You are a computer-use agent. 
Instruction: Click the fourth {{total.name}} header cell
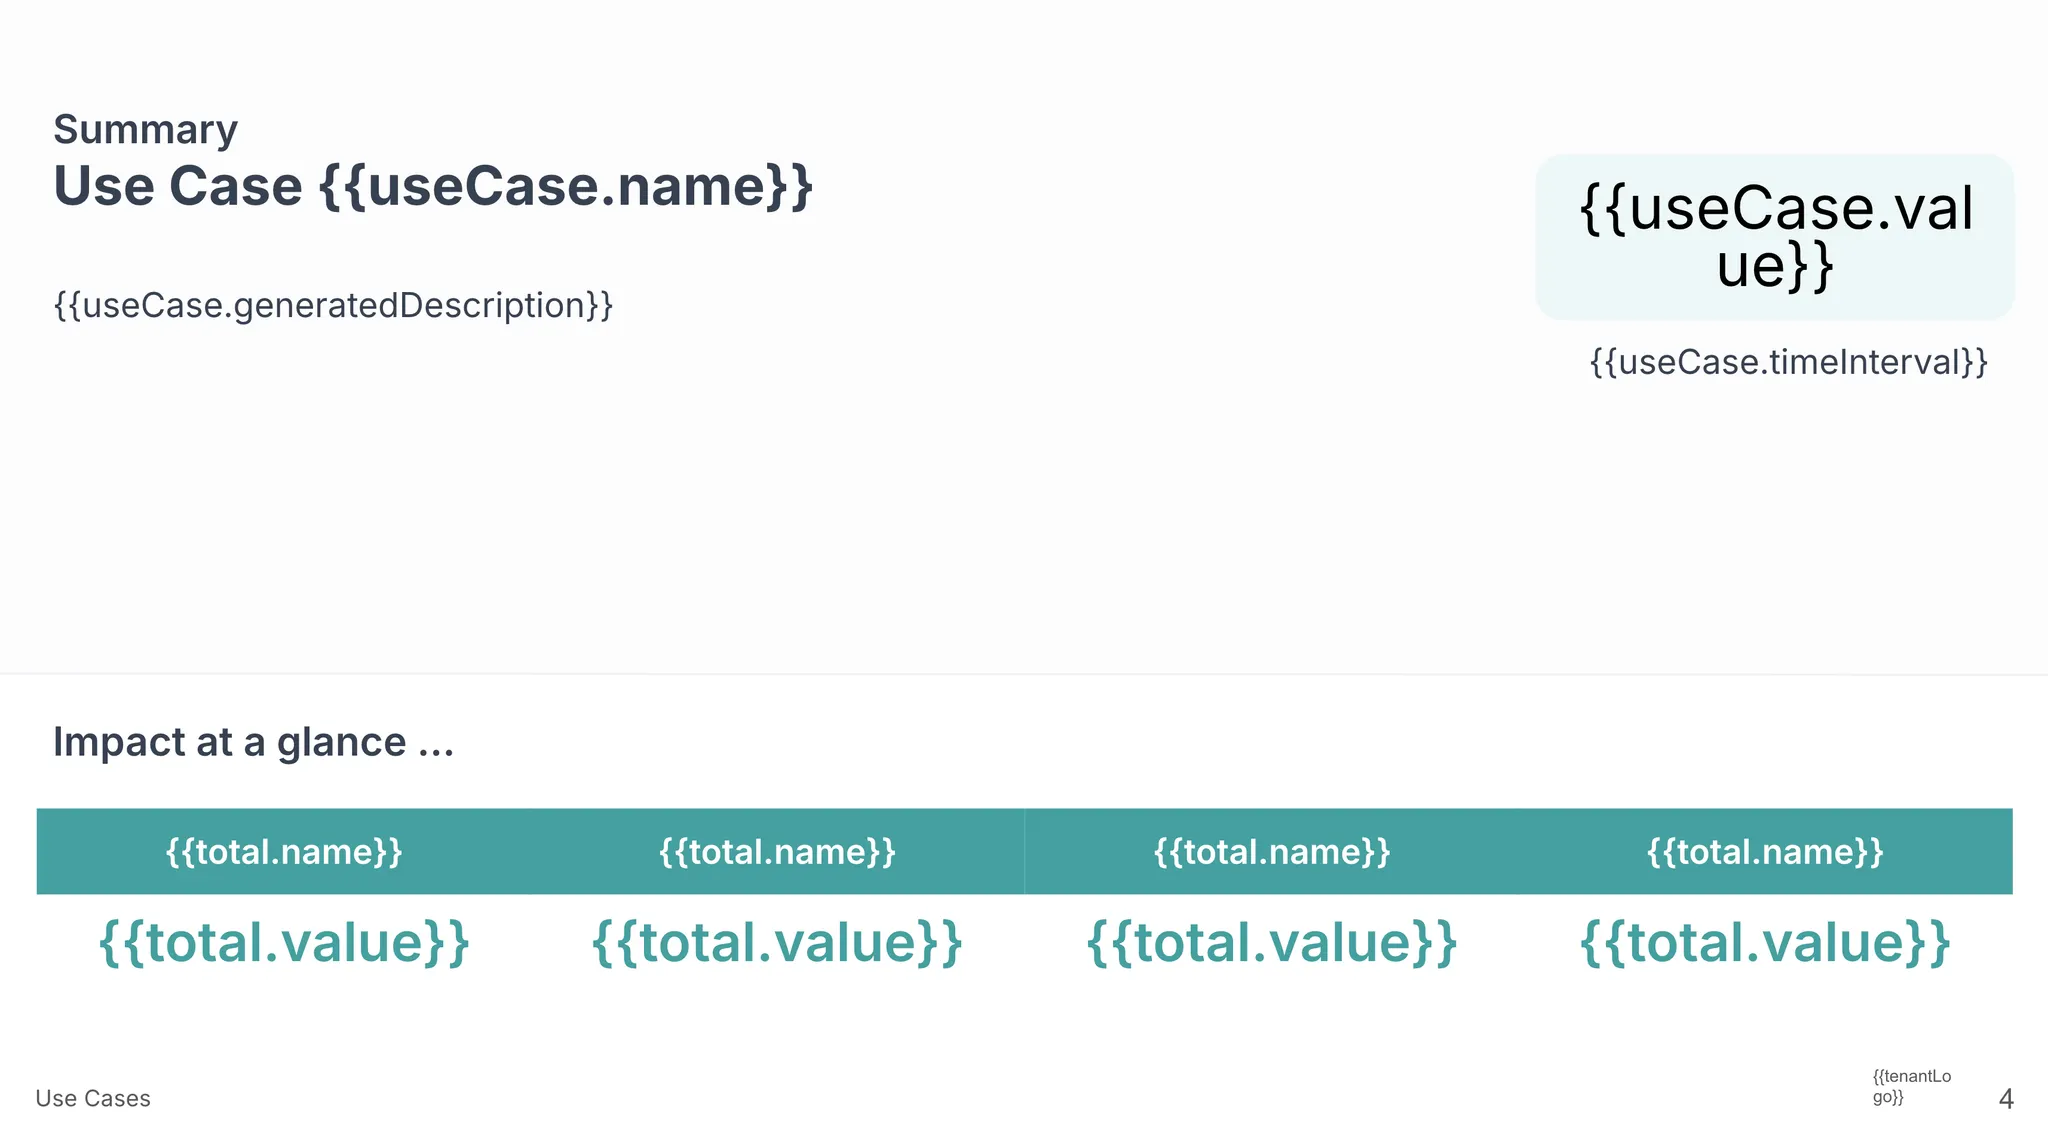pyautogui.click(x=1765, y=852)
